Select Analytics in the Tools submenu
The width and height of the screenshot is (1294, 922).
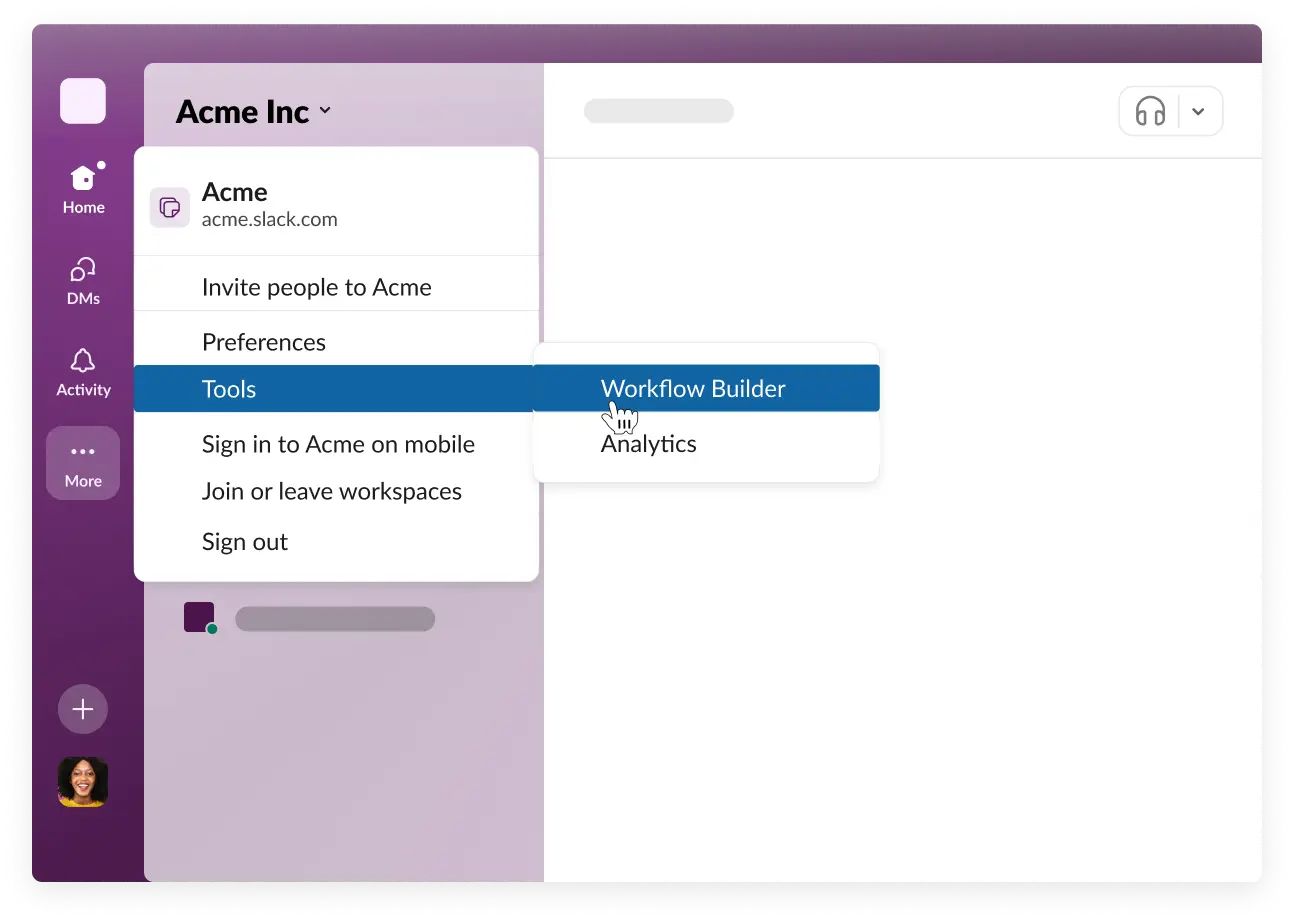648,444
